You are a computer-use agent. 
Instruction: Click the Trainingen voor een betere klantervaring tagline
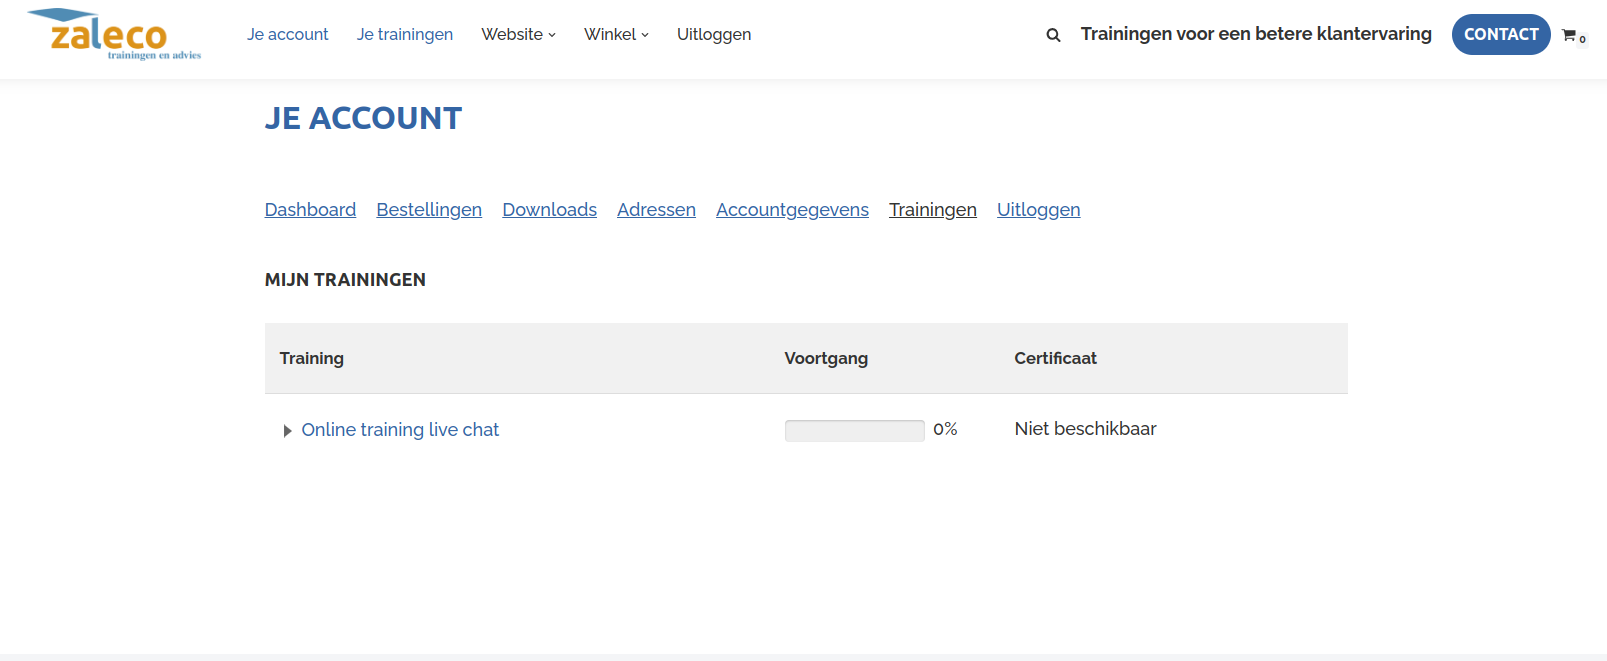pyautogui.click(x=1256, y=34)
